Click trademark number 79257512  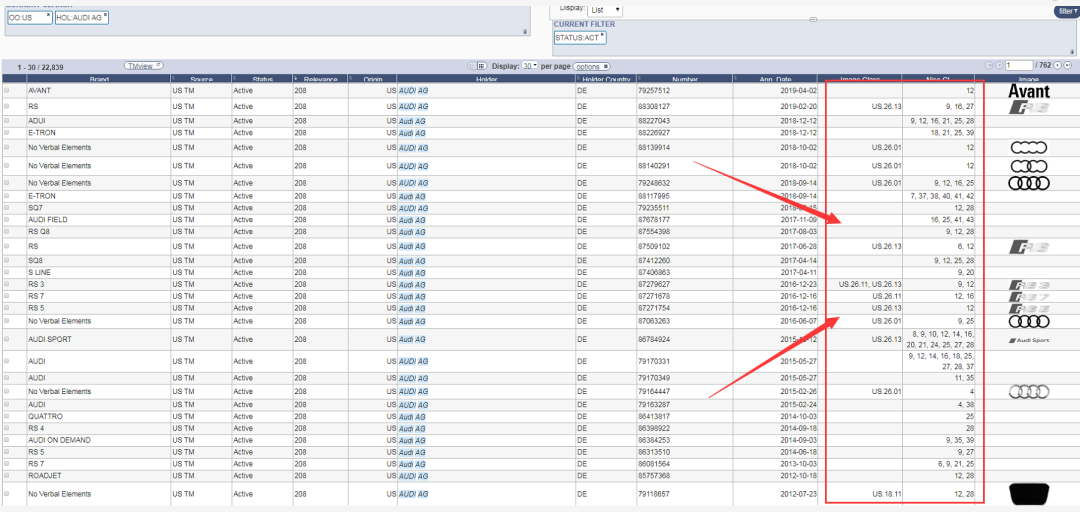(x=654, y=90)
